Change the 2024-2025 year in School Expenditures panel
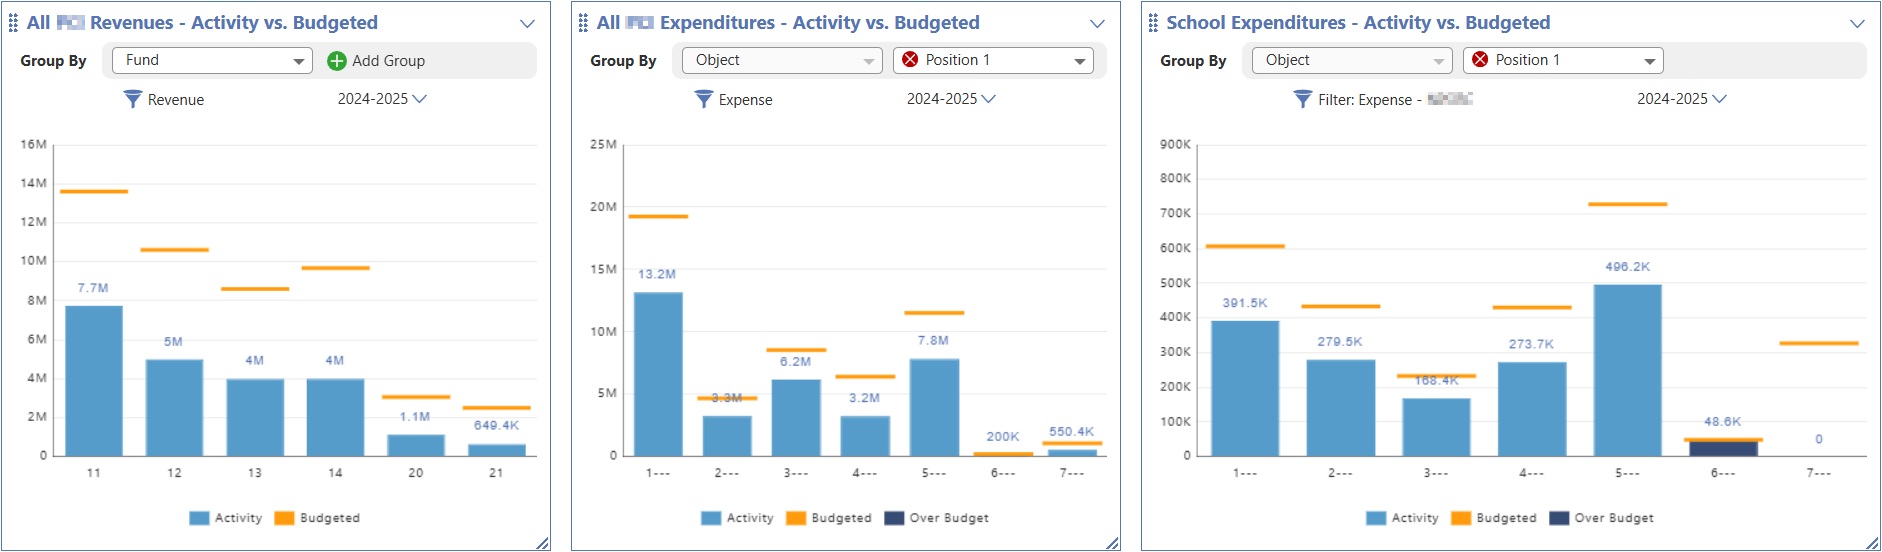Image resolution: width=1882 pixels, height=552 pixels. (1682, 99)
